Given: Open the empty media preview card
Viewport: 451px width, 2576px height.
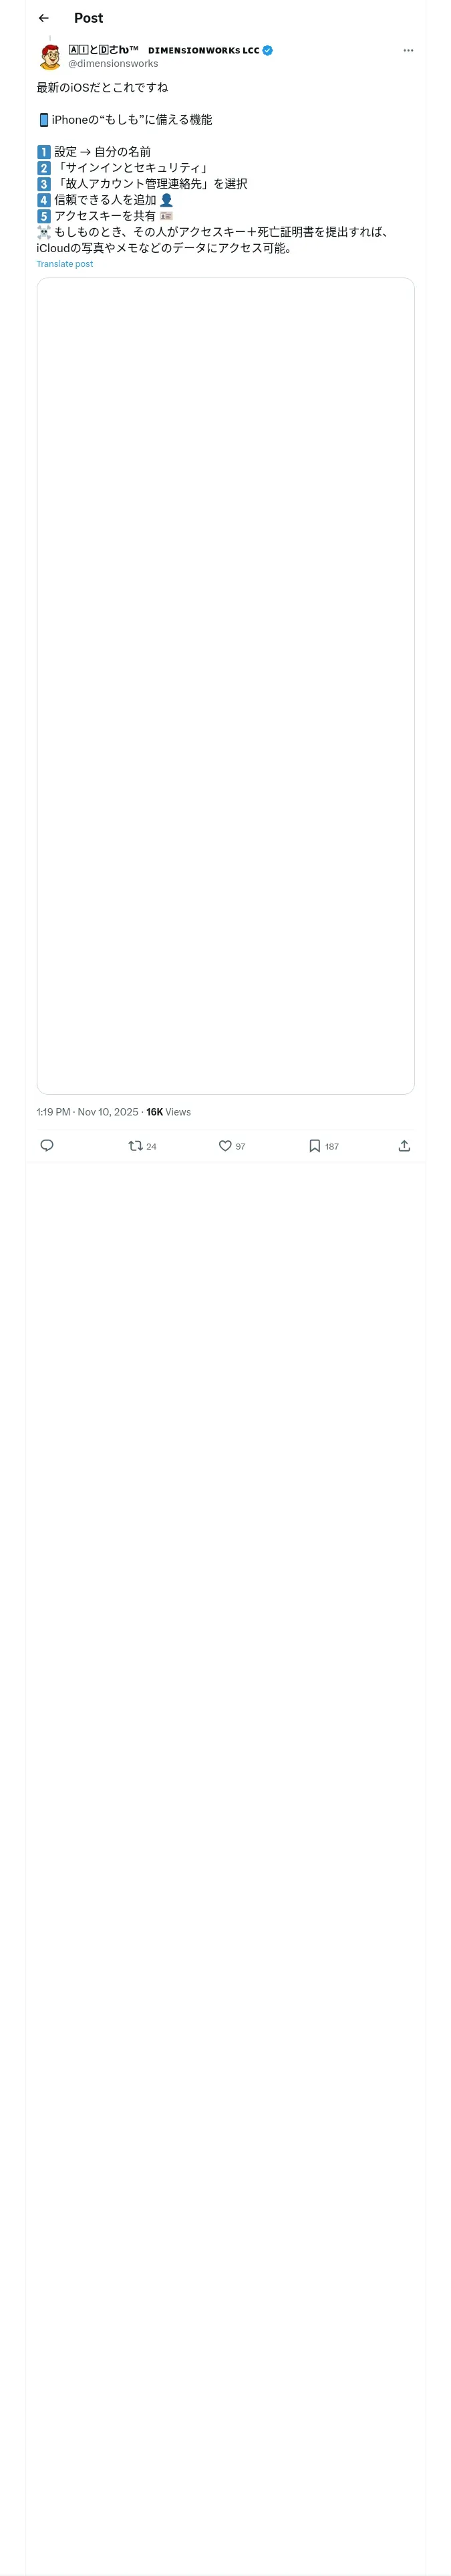Looking at the screenshot, I should (226, 685).
